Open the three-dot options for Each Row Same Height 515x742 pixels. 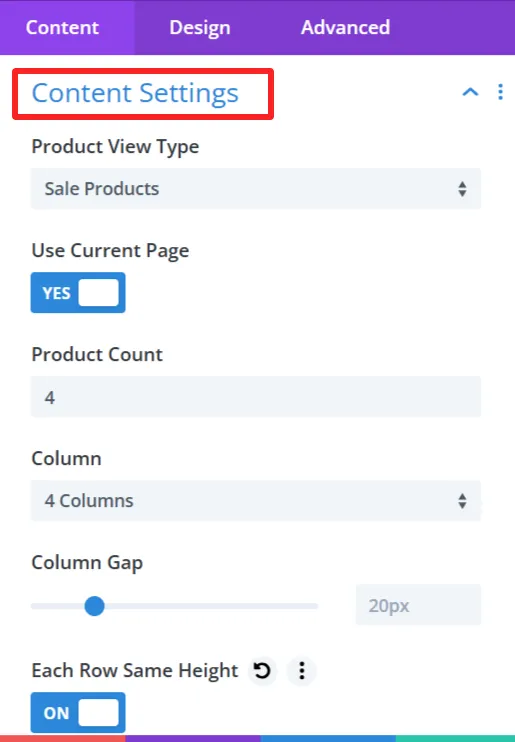click(x=302, y=671)
